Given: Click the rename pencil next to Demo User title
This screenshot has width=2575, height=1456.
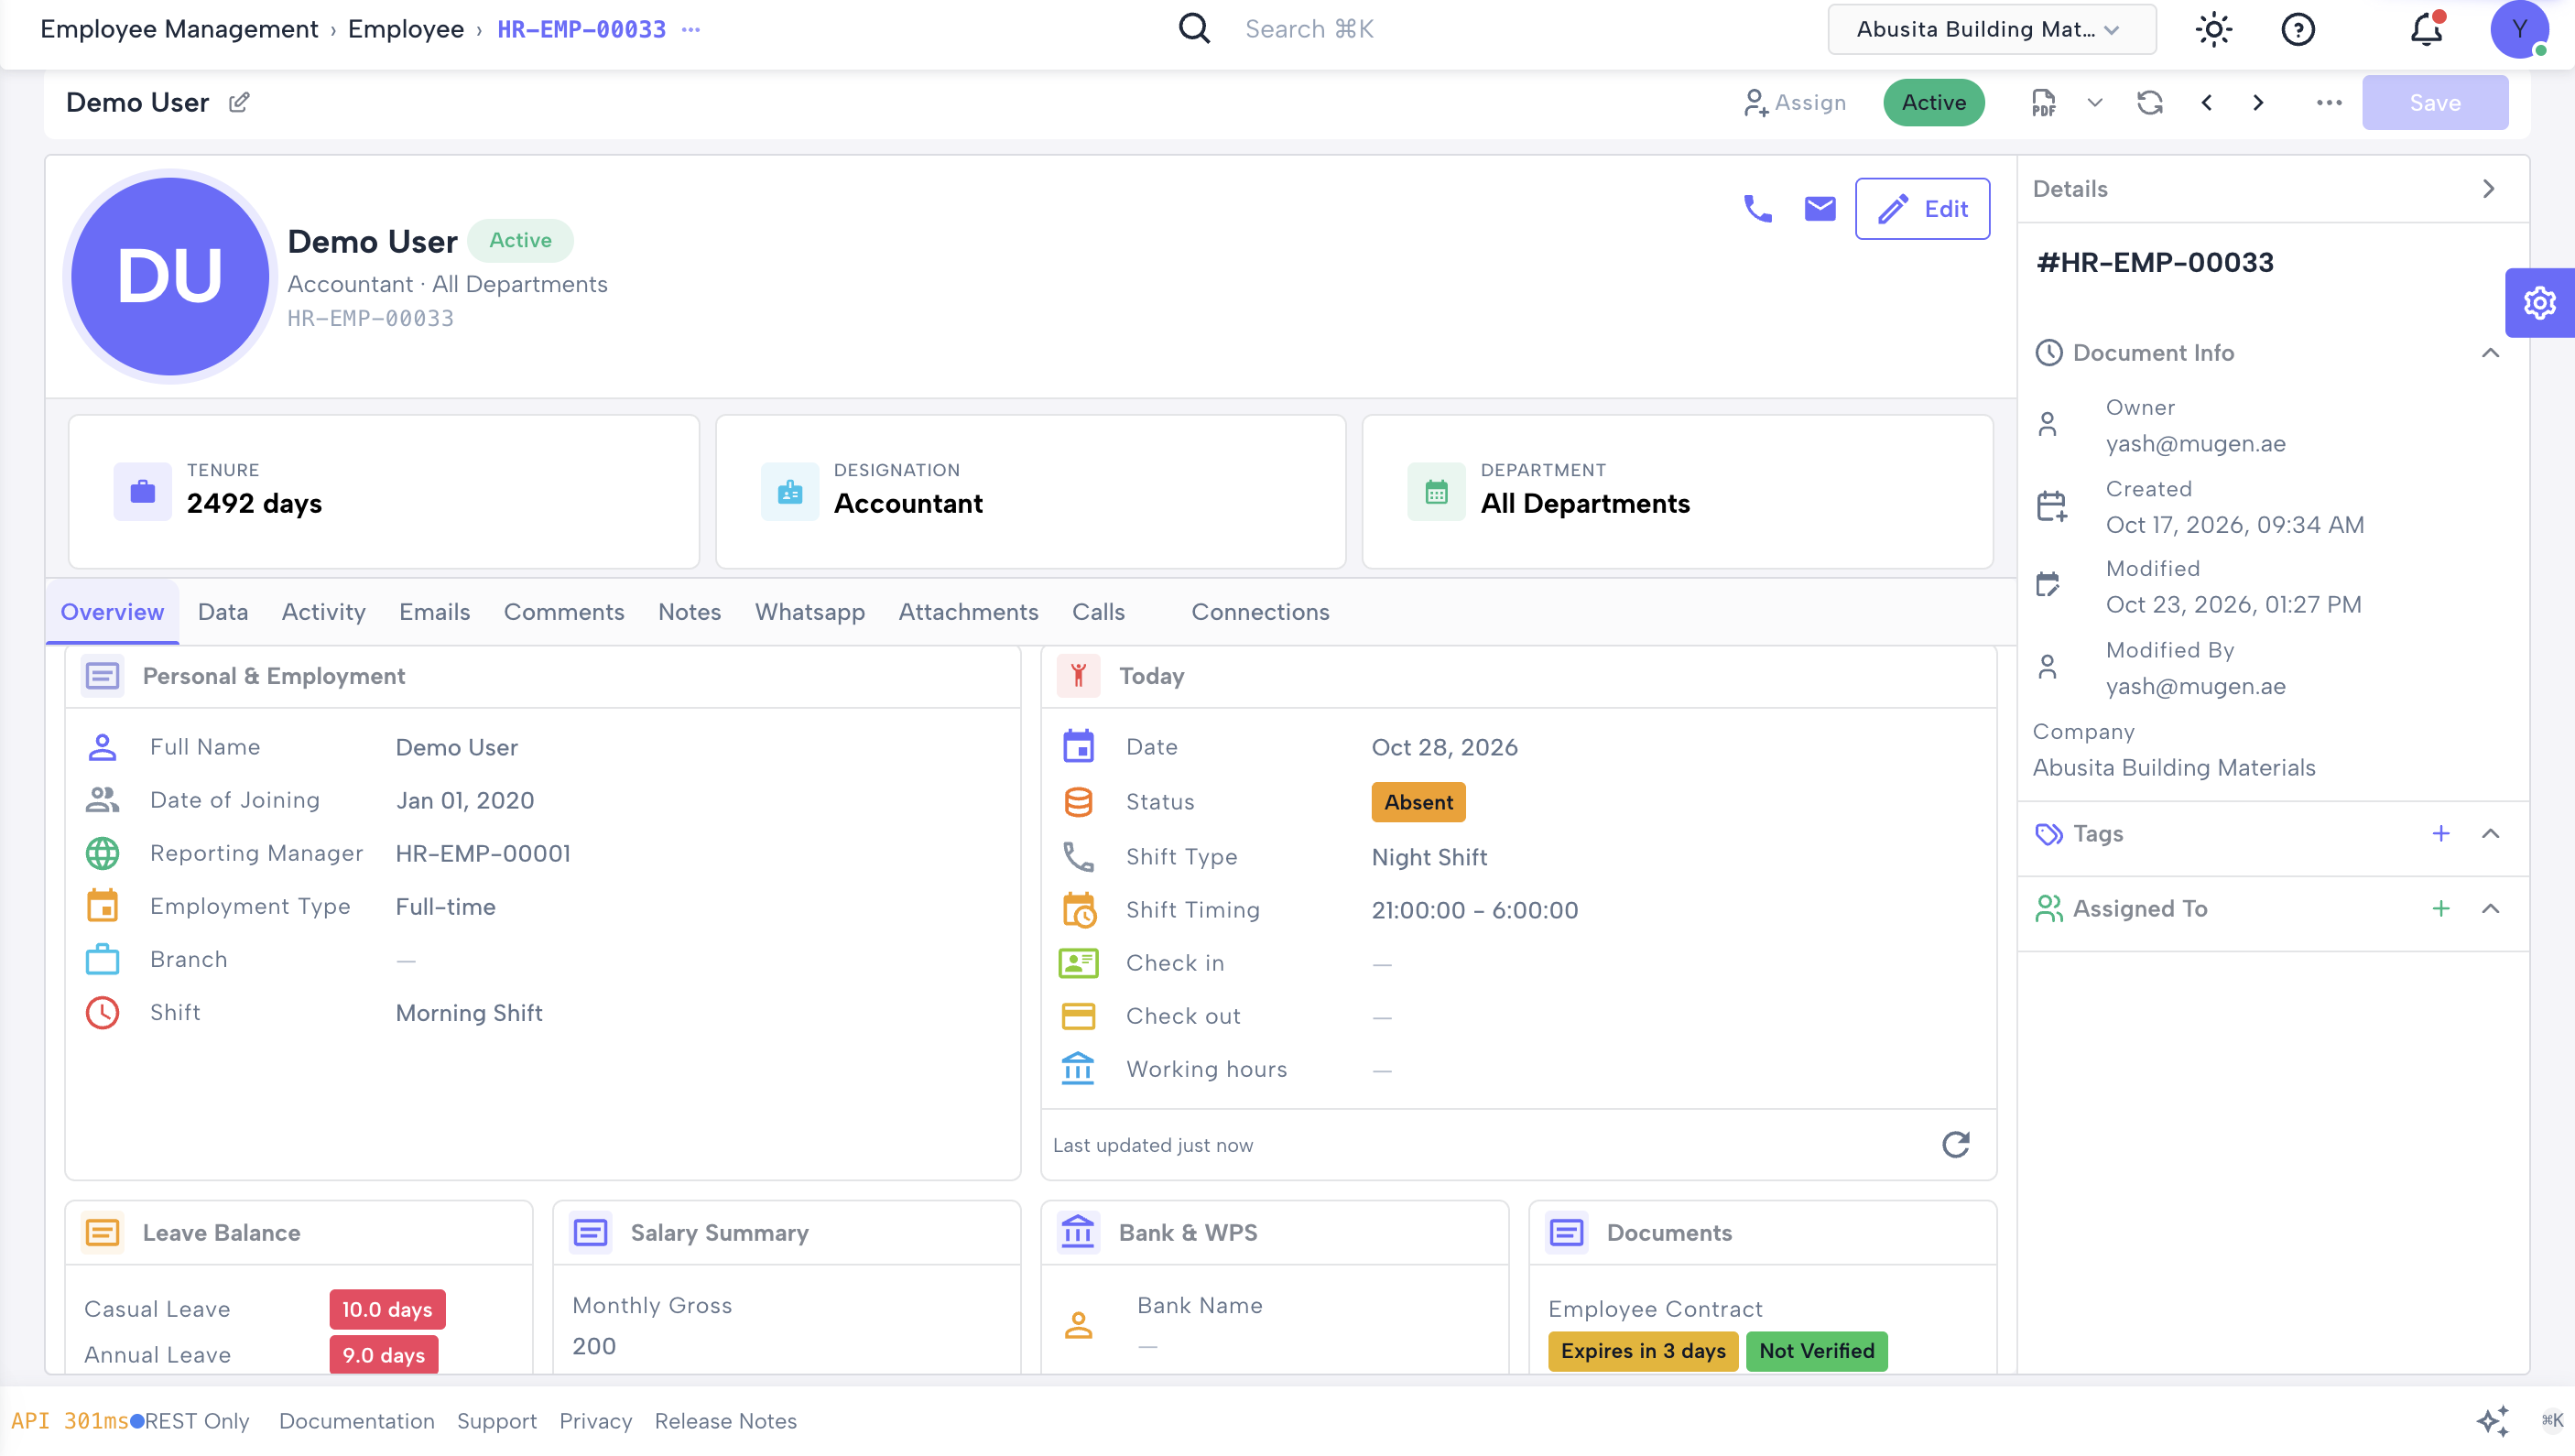Looking at the screenshot, I should coord(239,102).
